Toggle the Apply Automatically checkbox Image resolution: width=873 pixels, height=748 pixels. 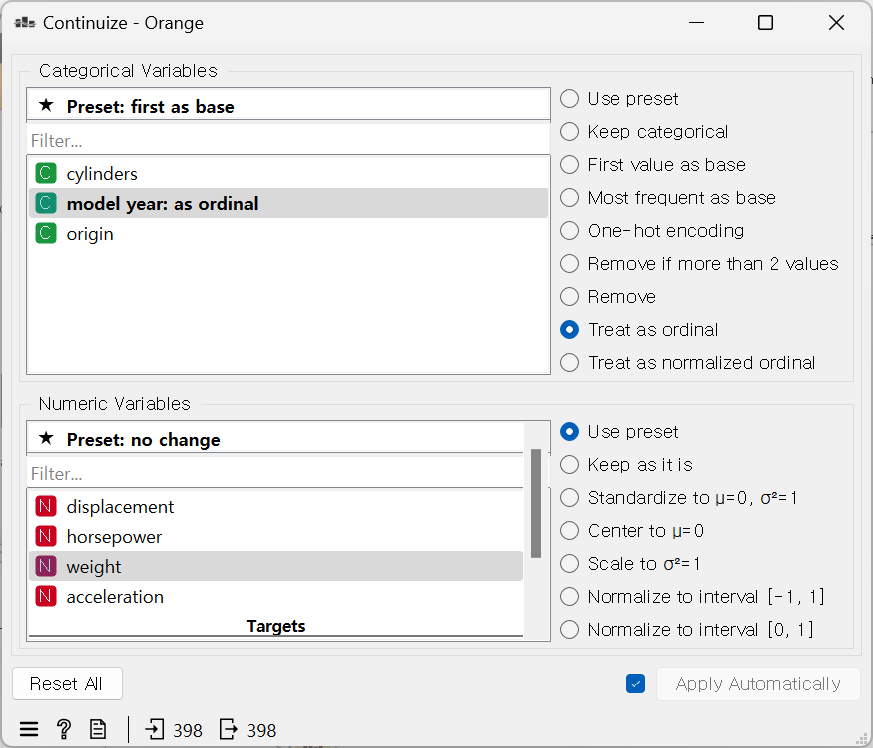pyautogui.click(x=635, y=683)
